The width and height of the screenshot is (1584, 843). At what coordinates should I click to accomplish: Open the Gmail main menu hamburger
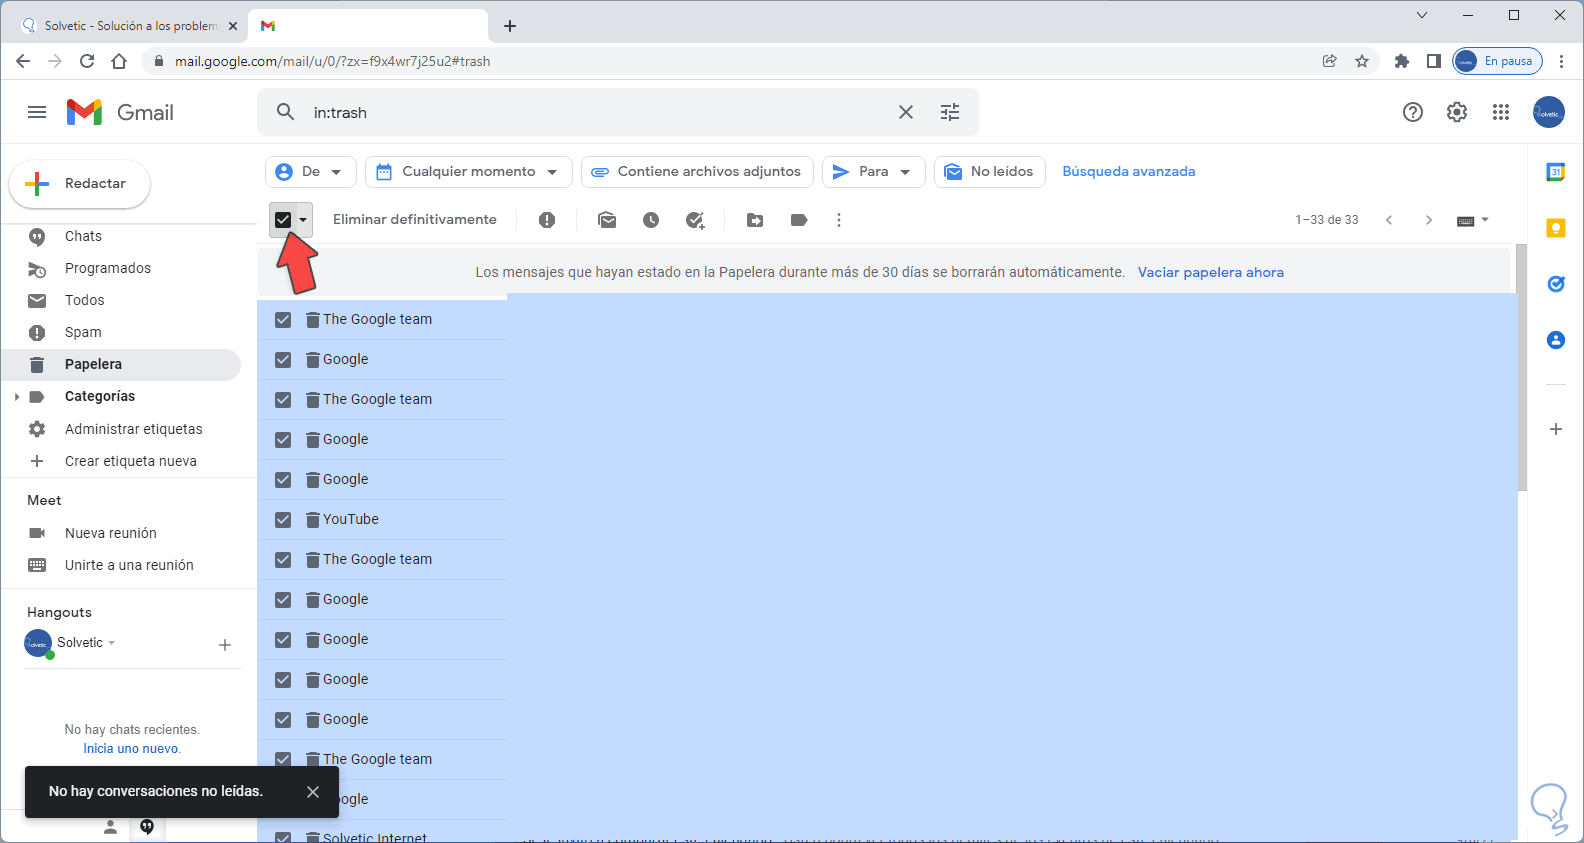click(37, 112)
